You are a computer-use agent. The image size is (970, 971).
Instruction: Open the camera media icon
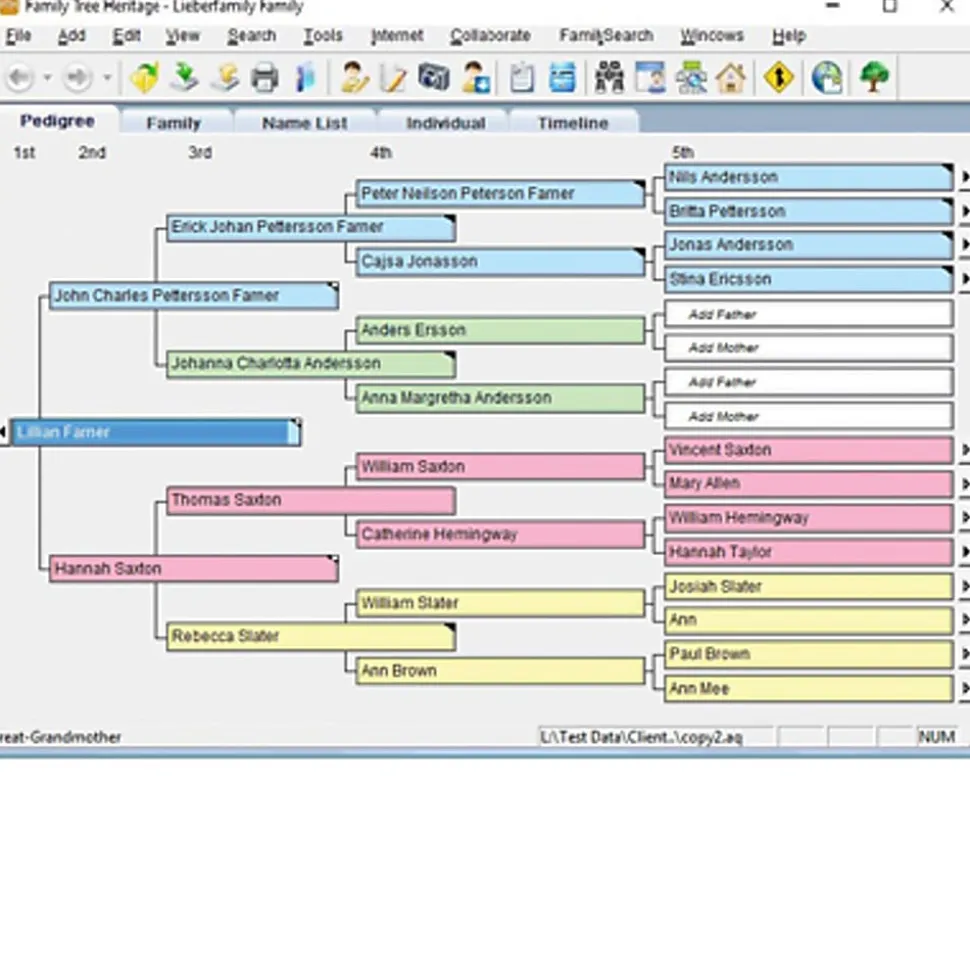tap(434, 78)
